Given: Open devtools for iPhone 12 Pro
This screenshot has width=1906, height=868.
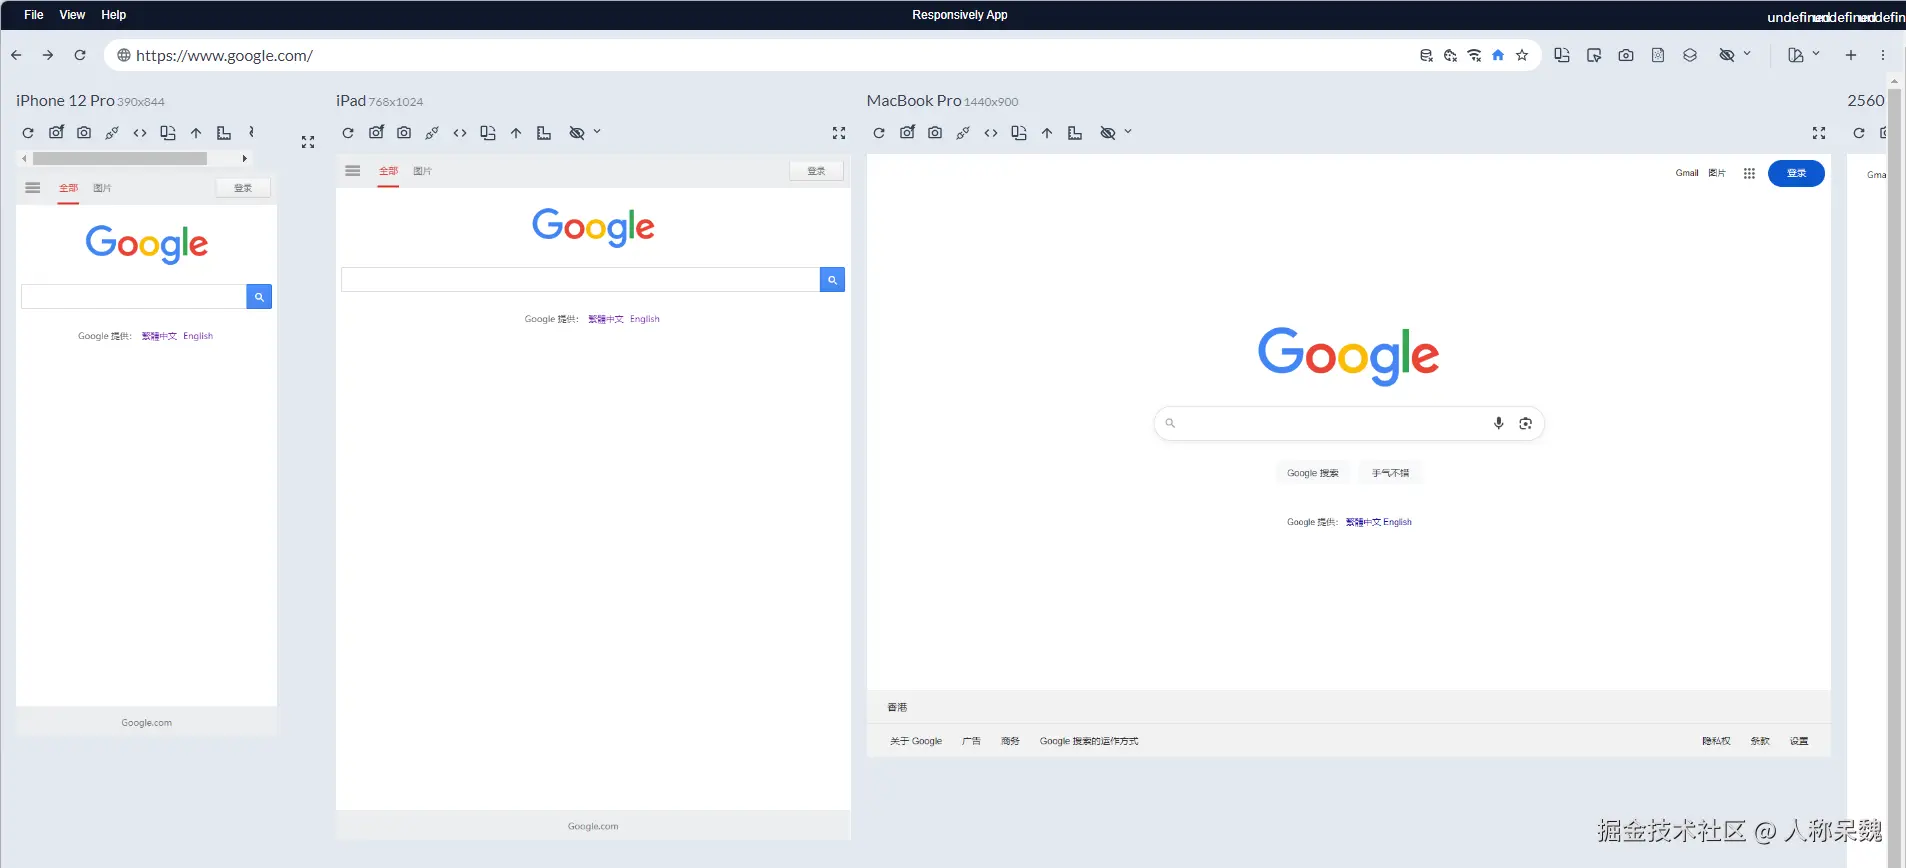Looking at the screenshot, I should 140,133.
